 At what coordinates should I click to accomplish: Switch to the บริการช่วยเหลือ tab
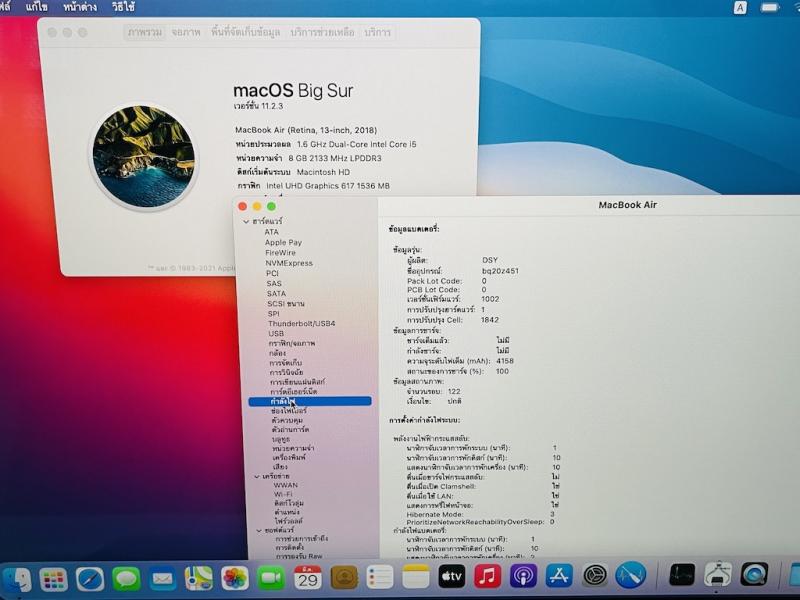322,32
